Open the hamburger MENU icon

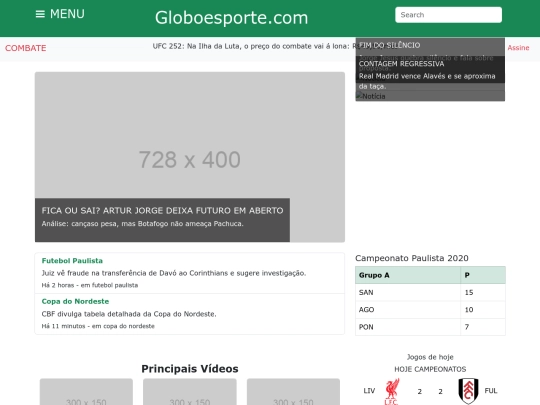click(x=40, y=14)
